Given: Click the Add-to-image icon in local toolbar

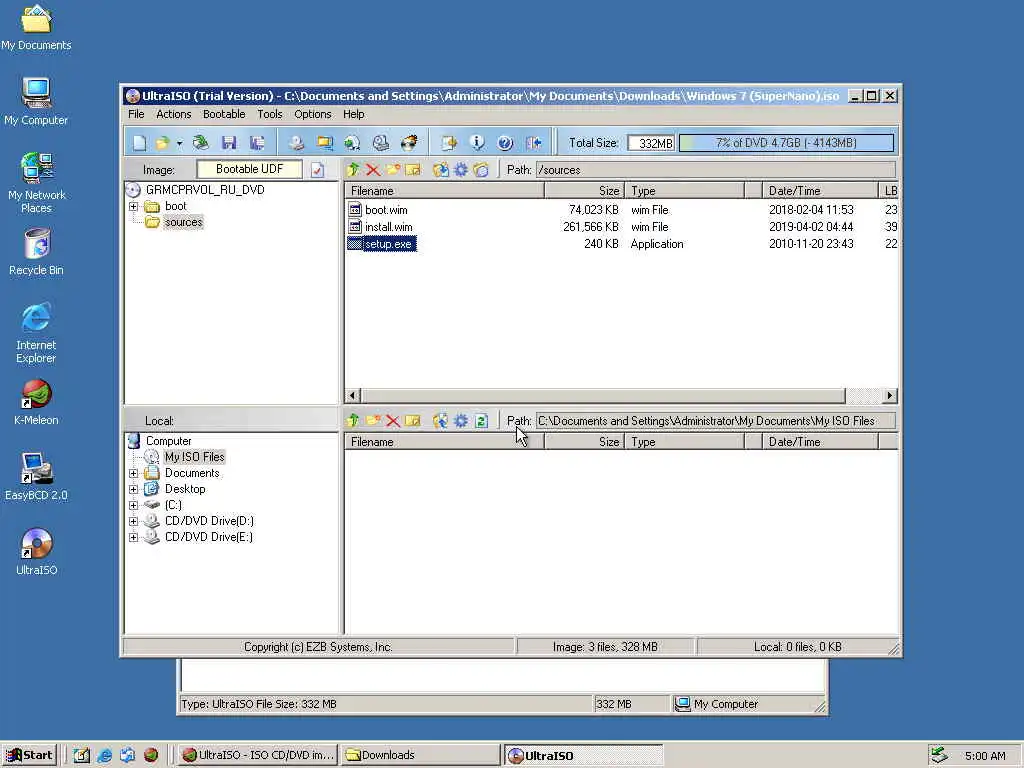Looking at the screenshot, I should 441,421.
